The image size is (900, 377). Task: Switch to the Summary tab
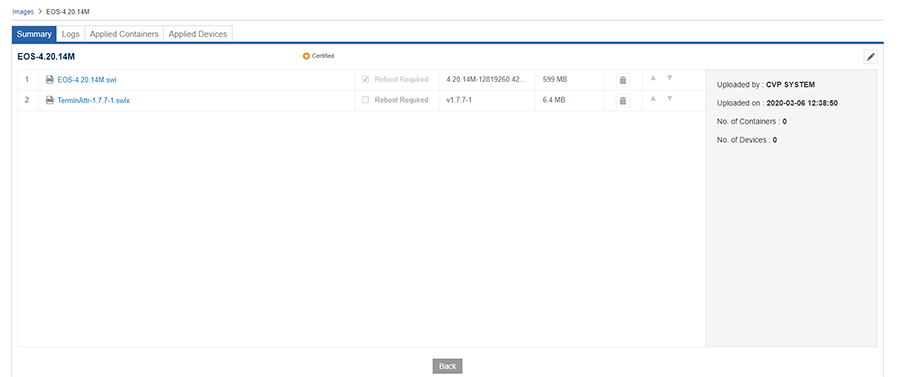pyautogui.click(x=34, y=34)
